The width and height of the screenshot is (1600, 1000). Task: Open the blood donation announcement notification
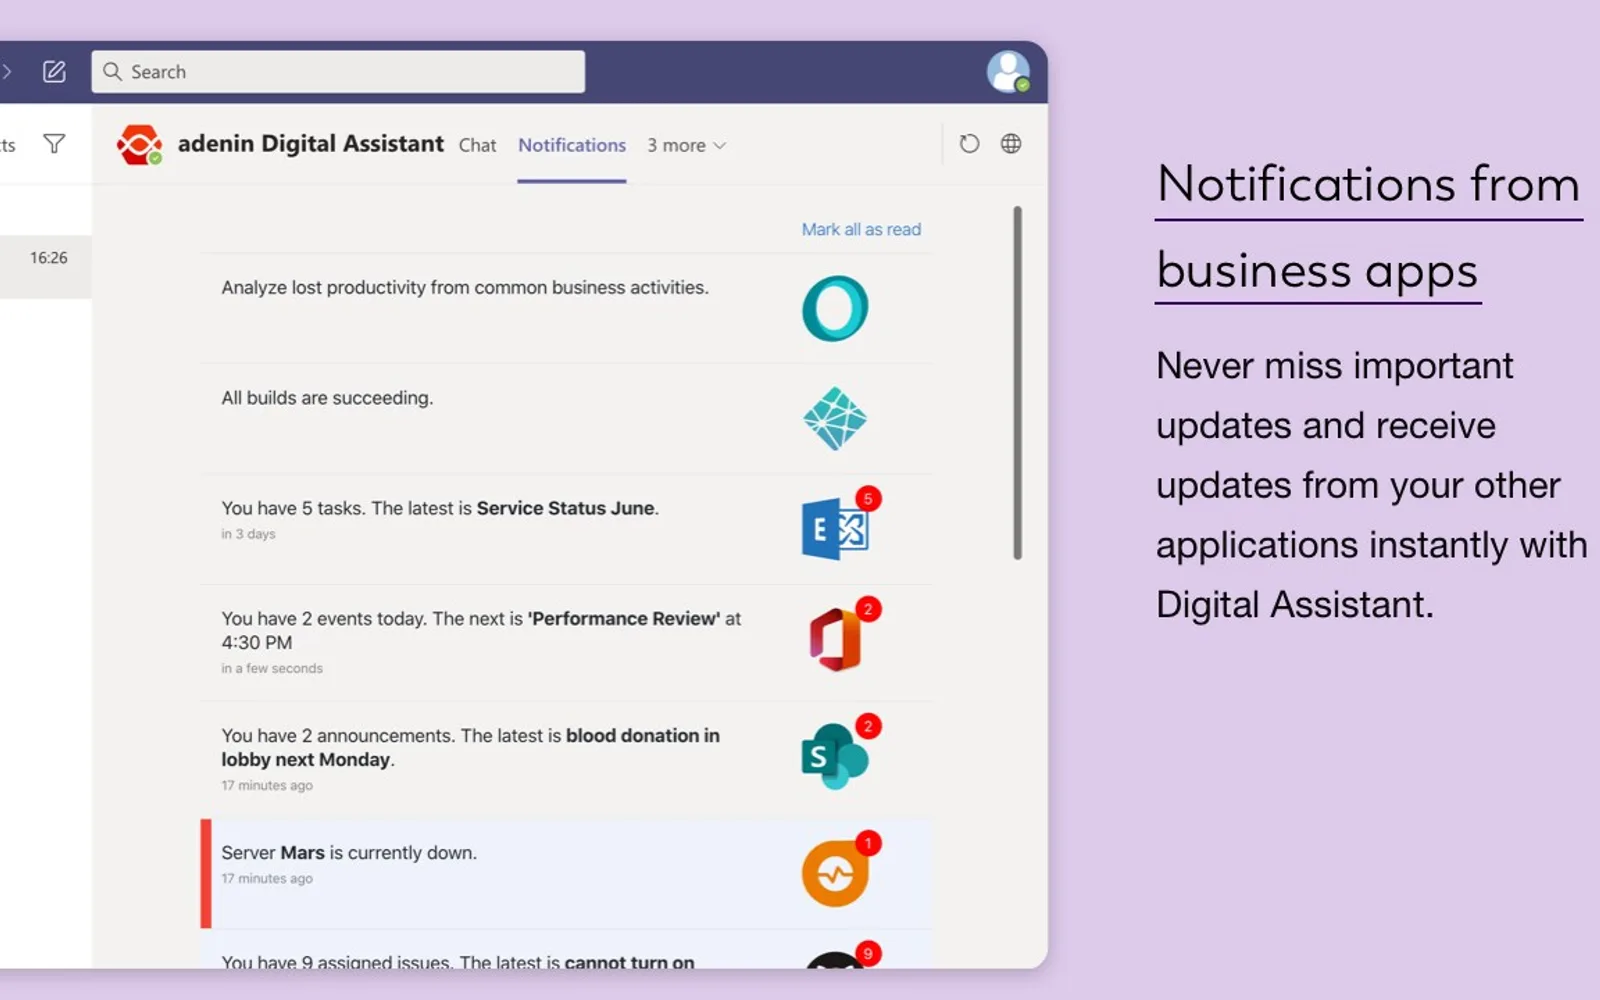tap(566, 760)
